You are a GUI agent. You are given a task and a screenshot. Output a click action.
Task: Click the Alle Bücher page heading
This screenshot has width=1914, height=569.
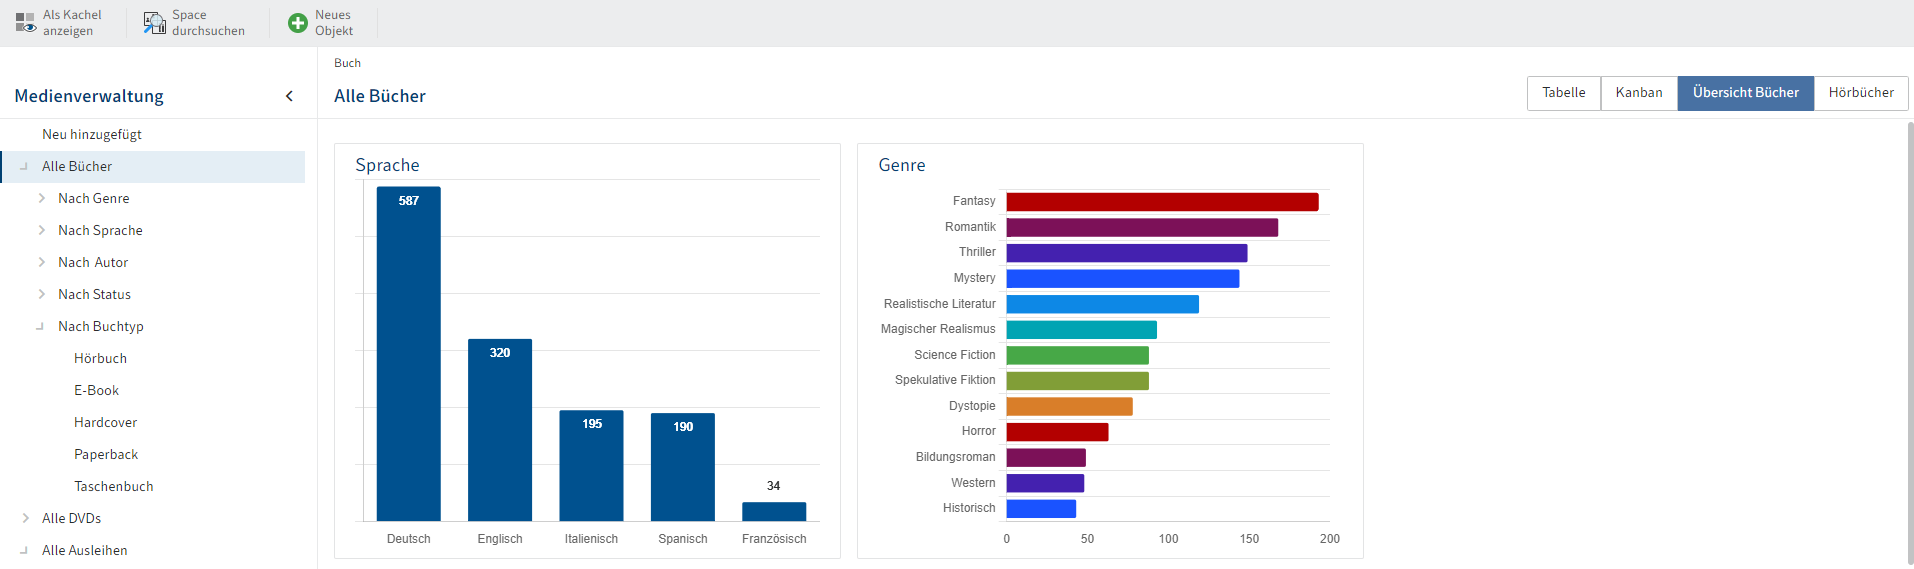(380, 96)
